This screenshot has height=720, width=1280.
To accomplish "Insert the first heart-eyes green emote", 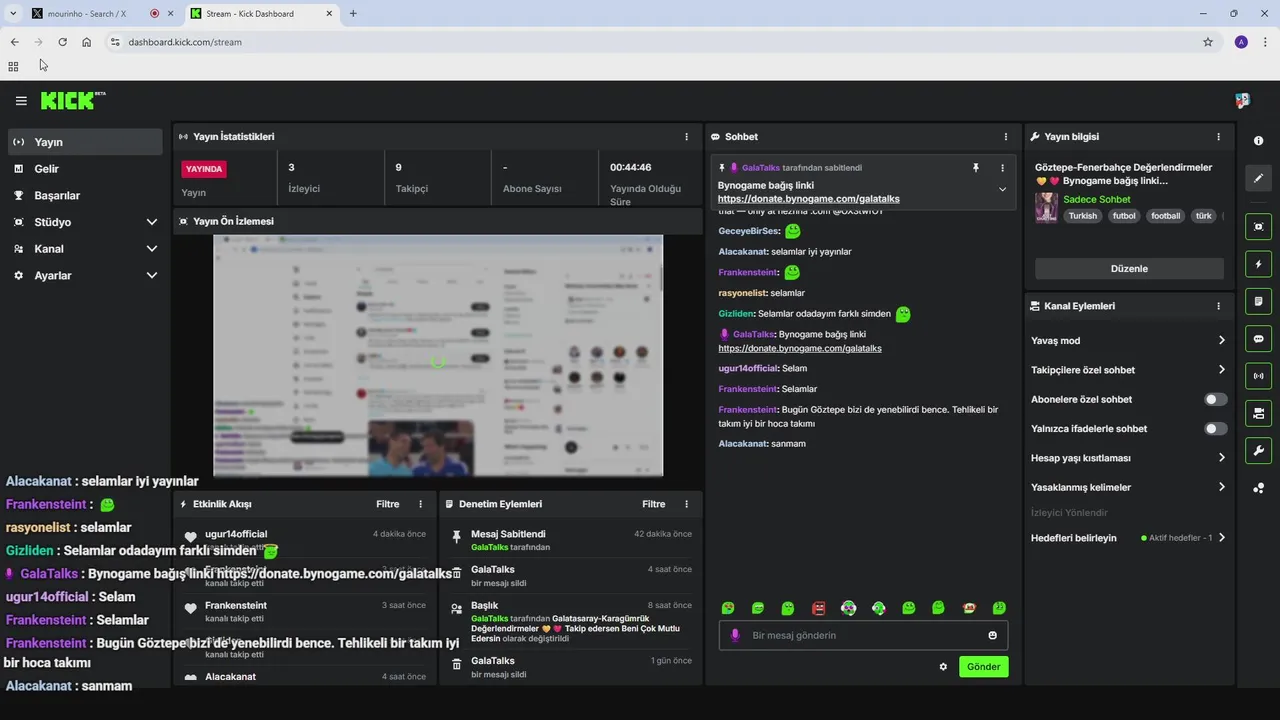I will click(x=728, y=608).
